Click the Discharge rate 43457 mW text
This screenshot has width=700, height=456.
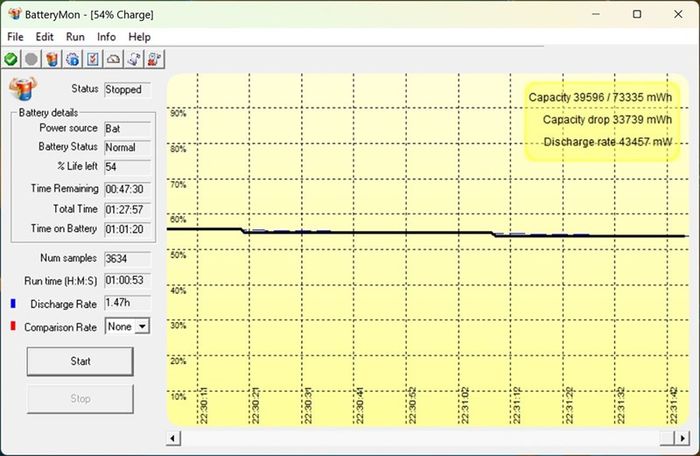(x=608, y=142)
